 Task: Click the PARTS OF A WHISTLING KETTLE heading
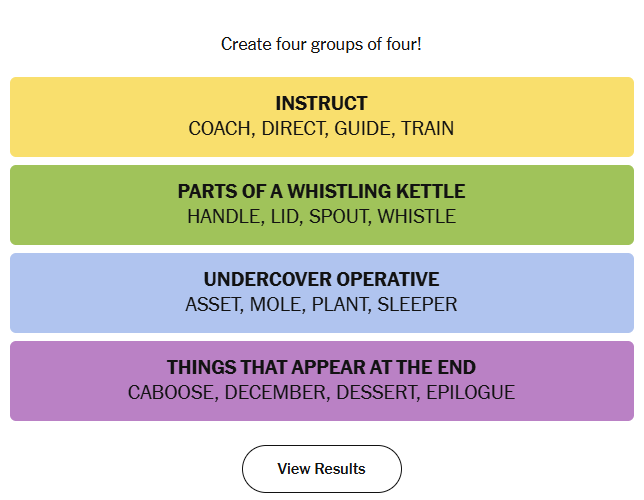[321, 191]
